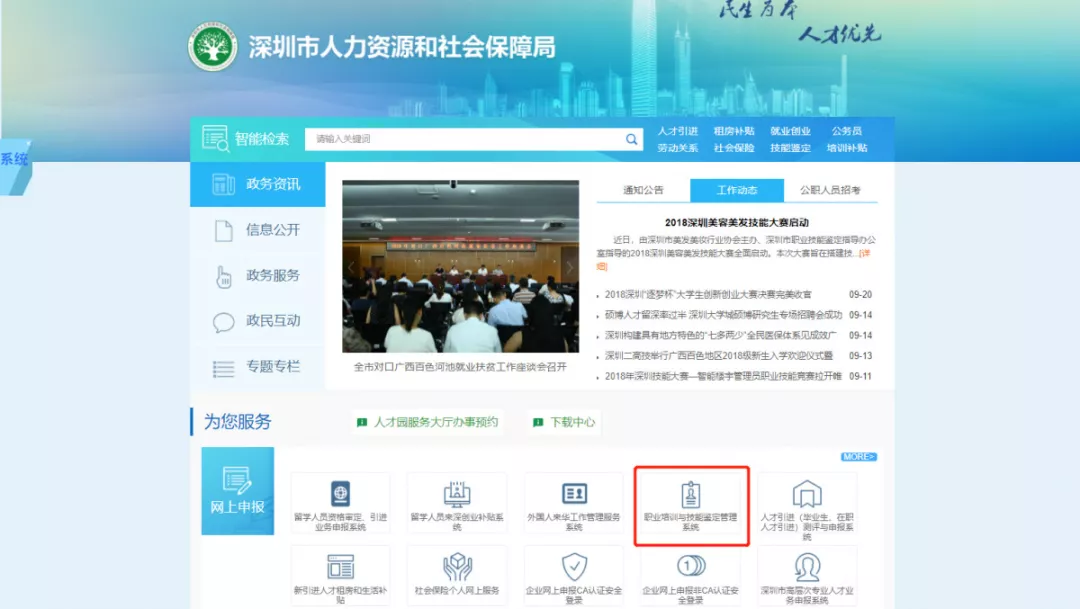
Task: Open 新引进人才租房和生活补贴 icon
Action: pos(341,567)
